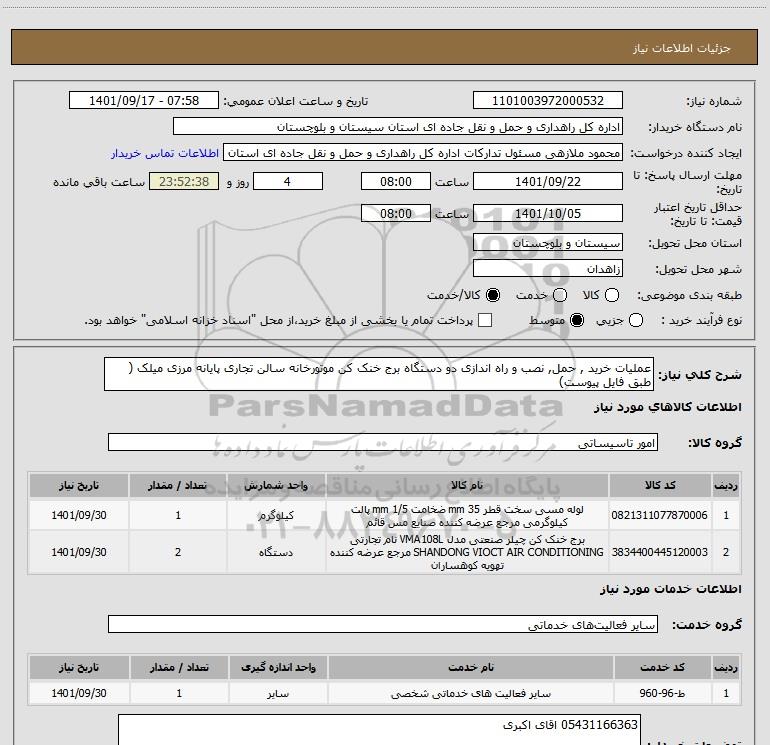Click the buyer organization name field

click(398, 127)
